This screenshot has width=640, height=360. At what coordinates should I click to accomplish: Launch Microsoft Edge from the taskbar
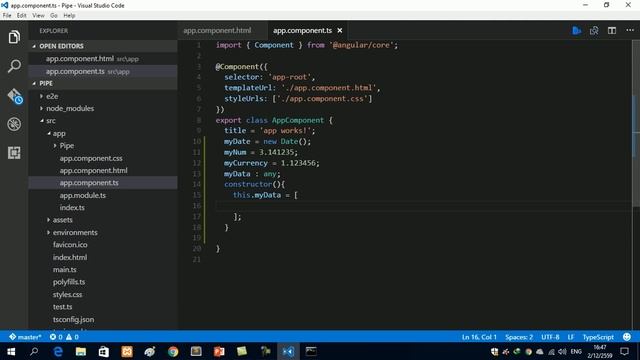click(58, 351)
